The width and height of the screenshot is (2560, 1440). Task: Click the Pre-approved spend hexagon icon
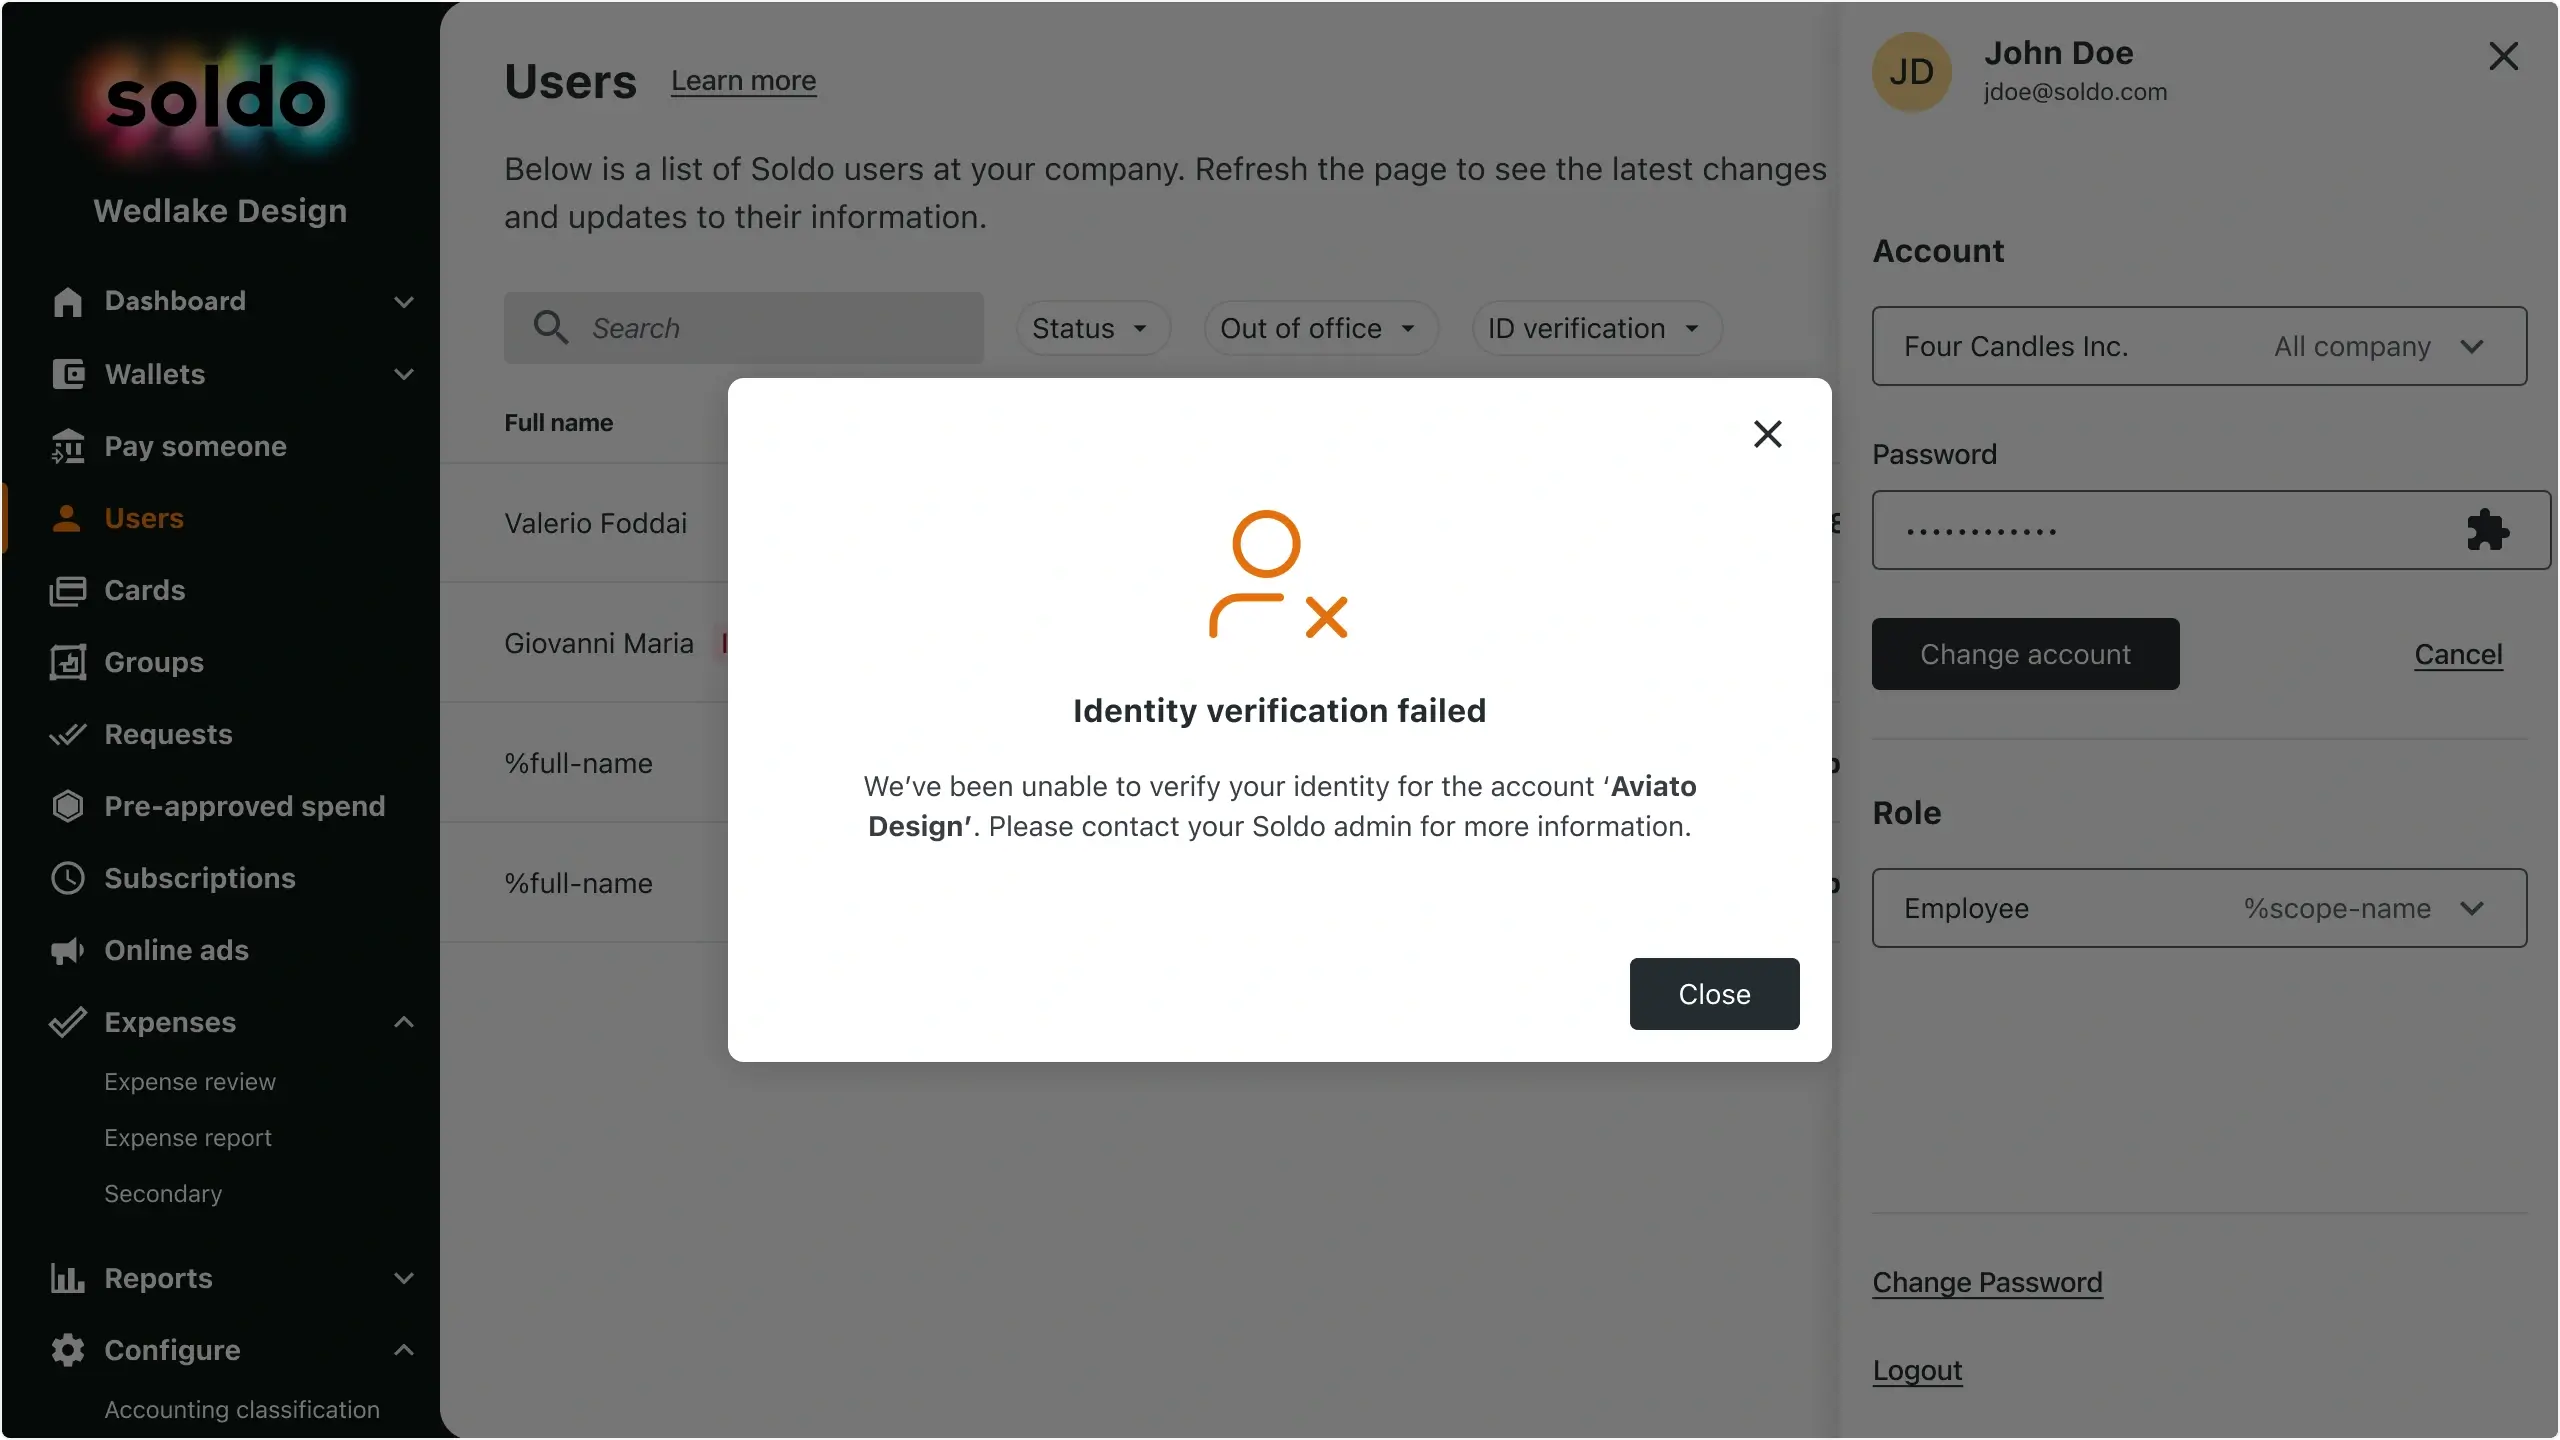coord(67,806)
